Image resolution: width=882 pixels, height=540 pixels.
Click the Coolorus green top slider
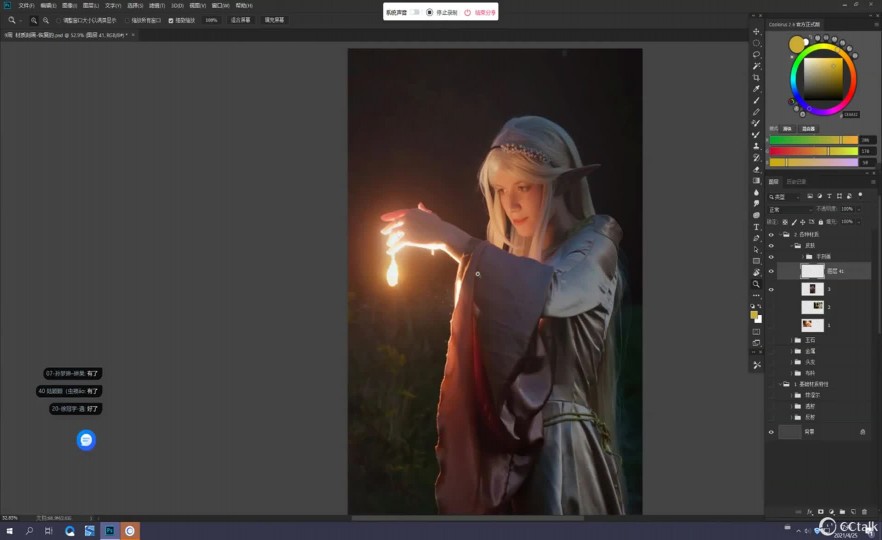coord(813,140)
